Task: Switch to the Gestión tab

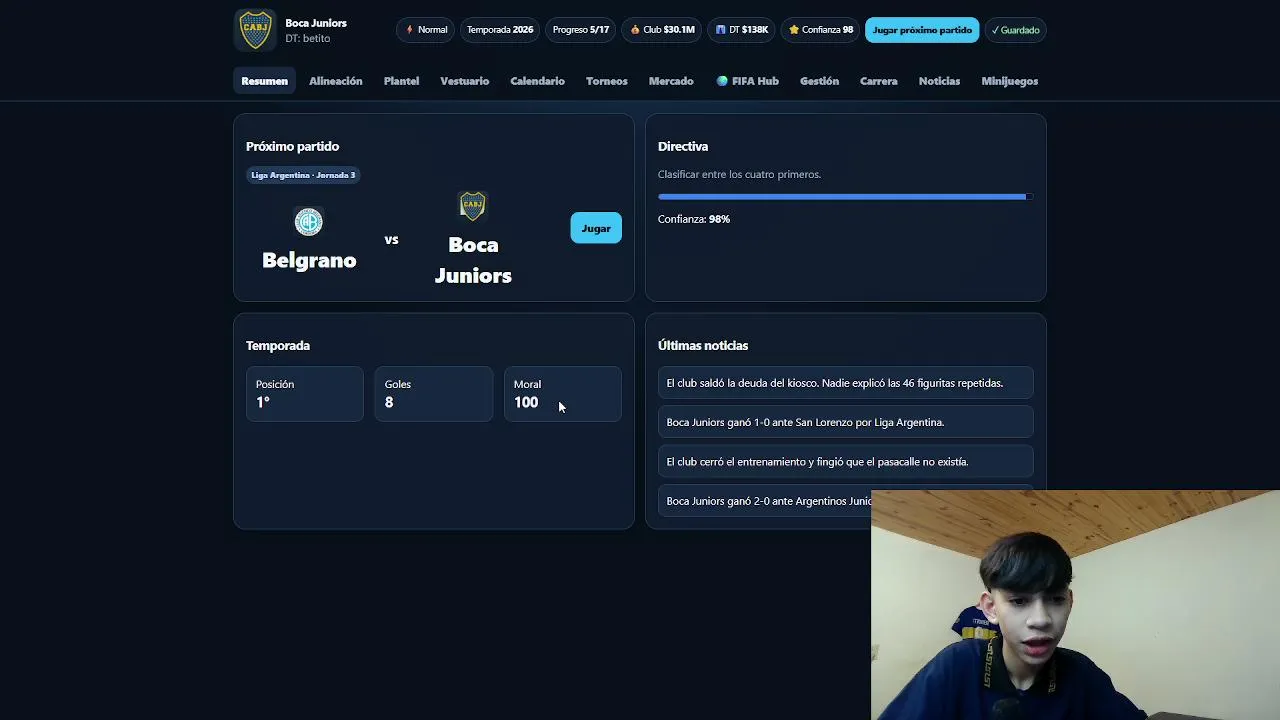Action: [819, 81]
